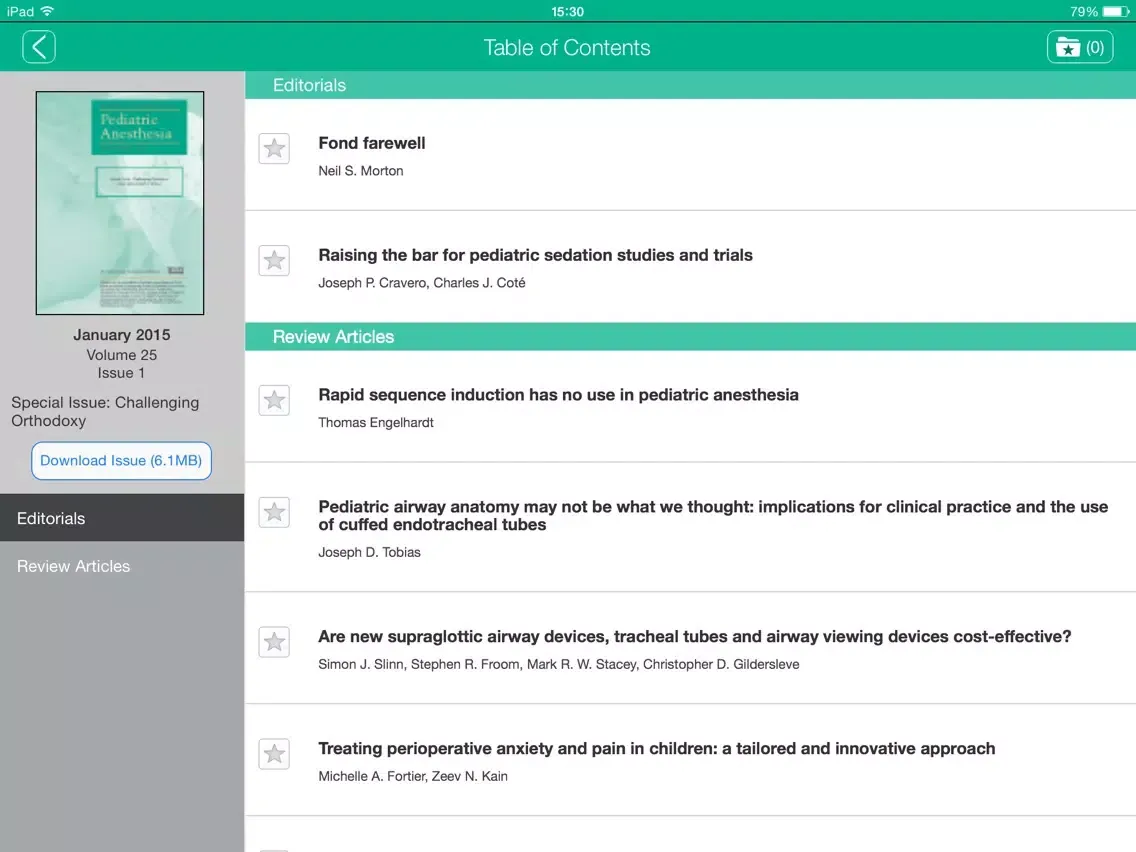Open Treating perioperative anxiety and pain article
This screenshot has height=852, width=1136.
click(x=656, y=748)
